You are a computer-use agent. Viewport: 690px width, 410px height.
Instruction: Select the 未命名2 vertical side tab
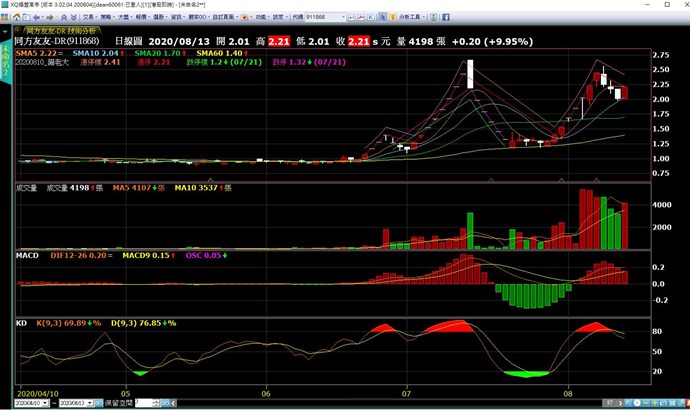[x=6, y=66]
